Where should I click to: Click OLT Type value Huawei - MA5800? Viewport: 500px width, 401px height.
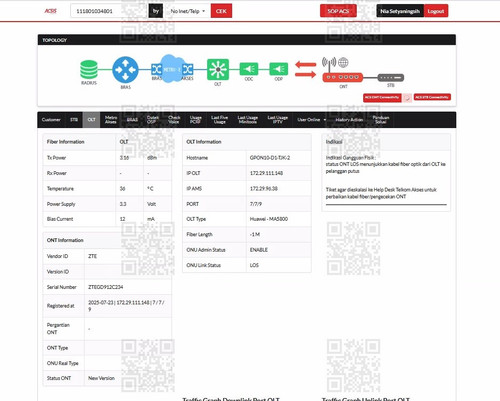[x=269, y=219]
